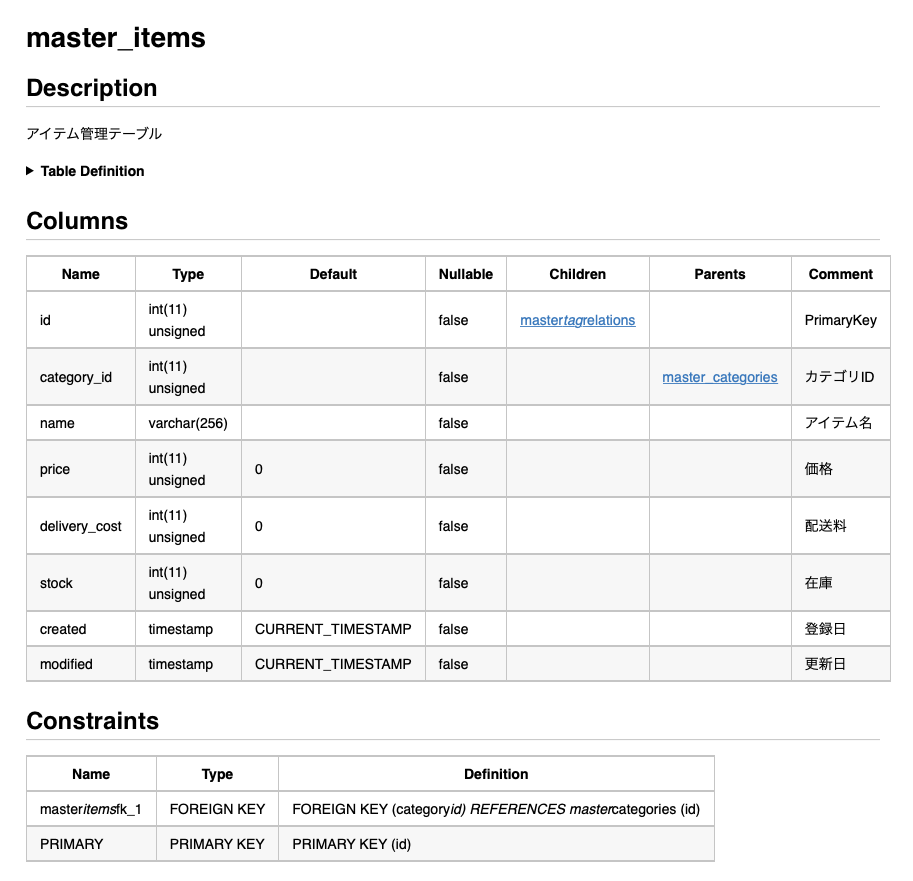The height and width of the screenshot is (881, 913).
Task: Click the FOREIGN KEY type cell
Action: [217, 809]
